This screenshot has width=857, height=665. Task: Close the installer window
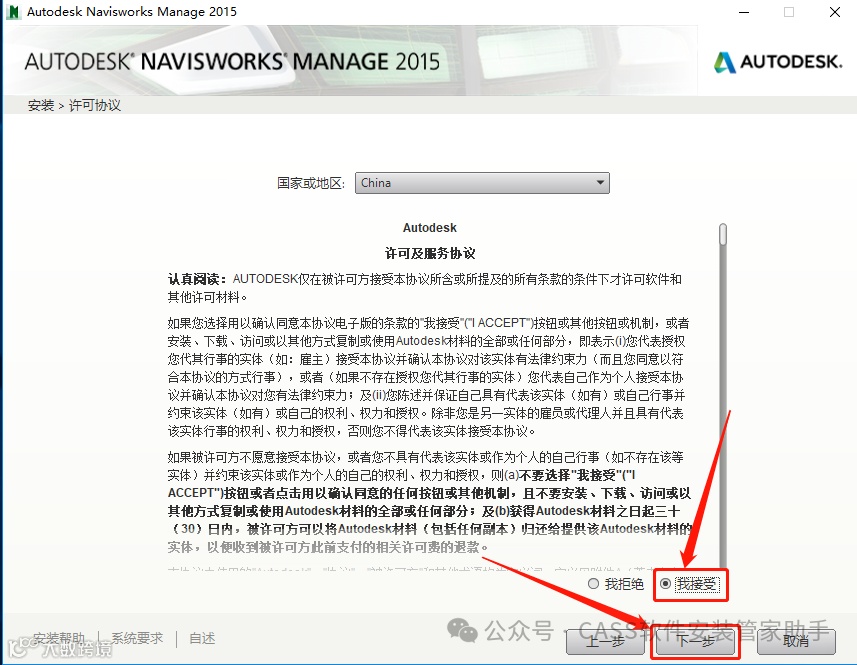[x=835, y=12]
